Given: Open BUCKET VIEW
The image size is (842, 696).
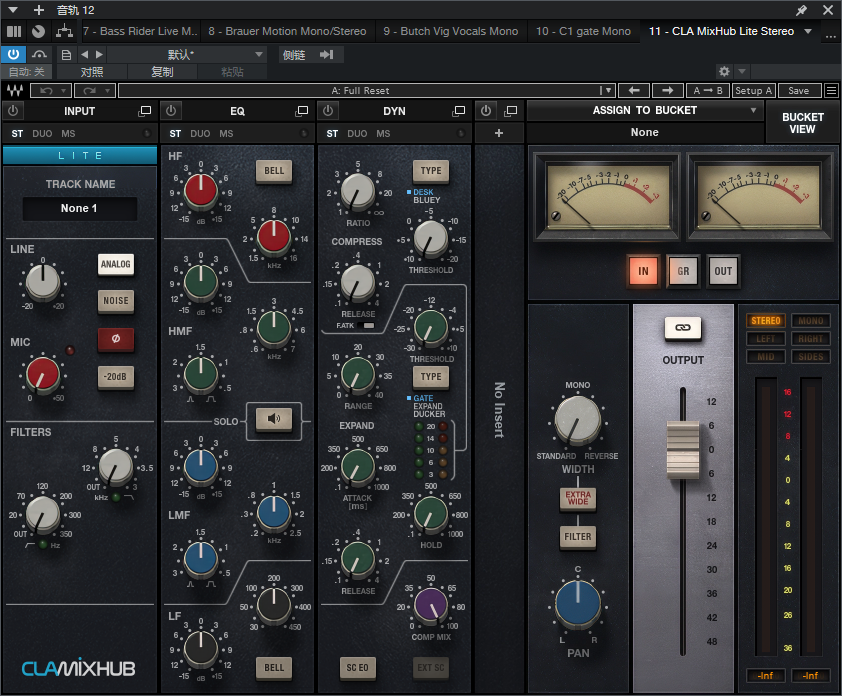Looking at the screenshot, I should (802, 123).
